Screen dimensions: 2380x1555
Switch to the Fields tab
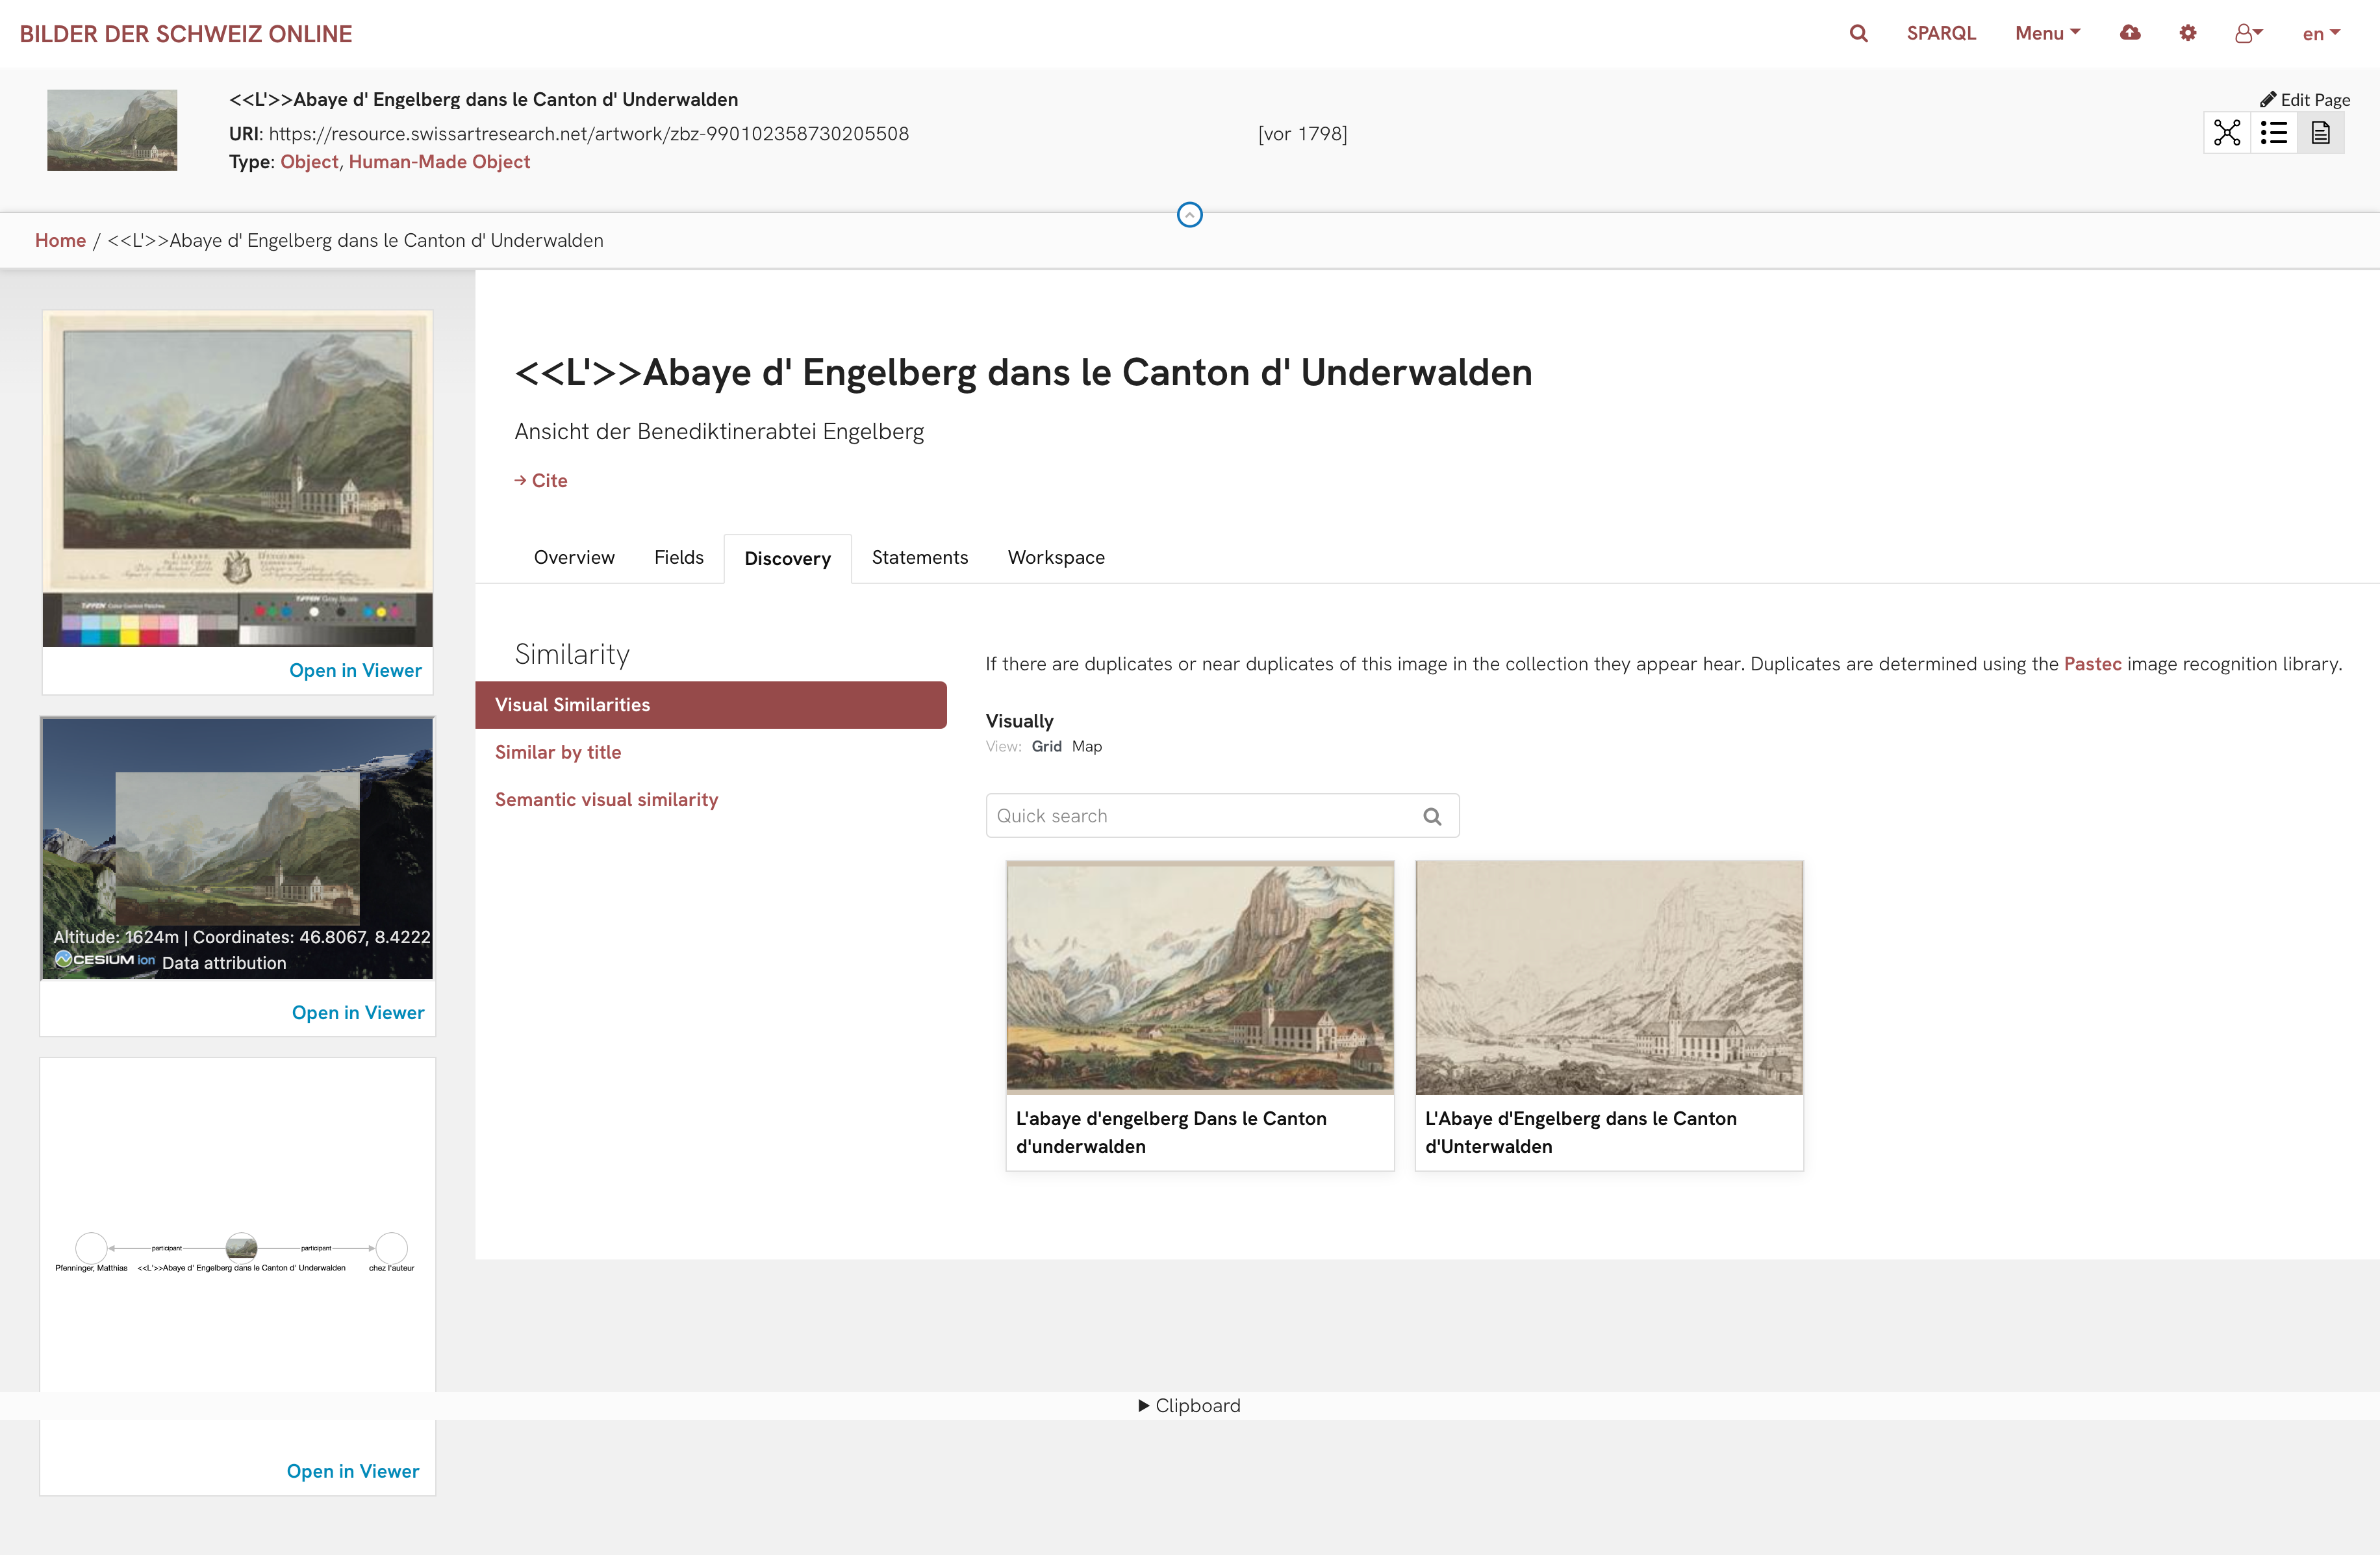point(679,558)
